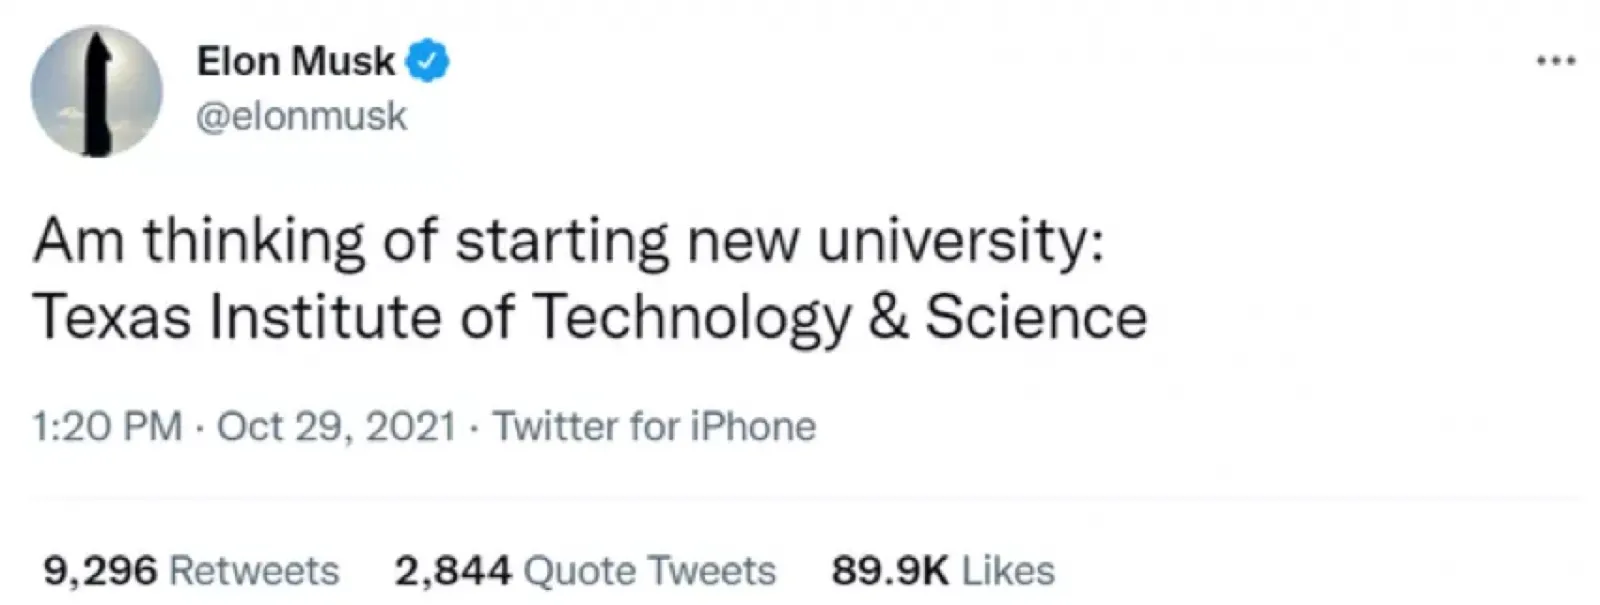
Task: Click the 89.9K like count number
Action: click(890, 571)
